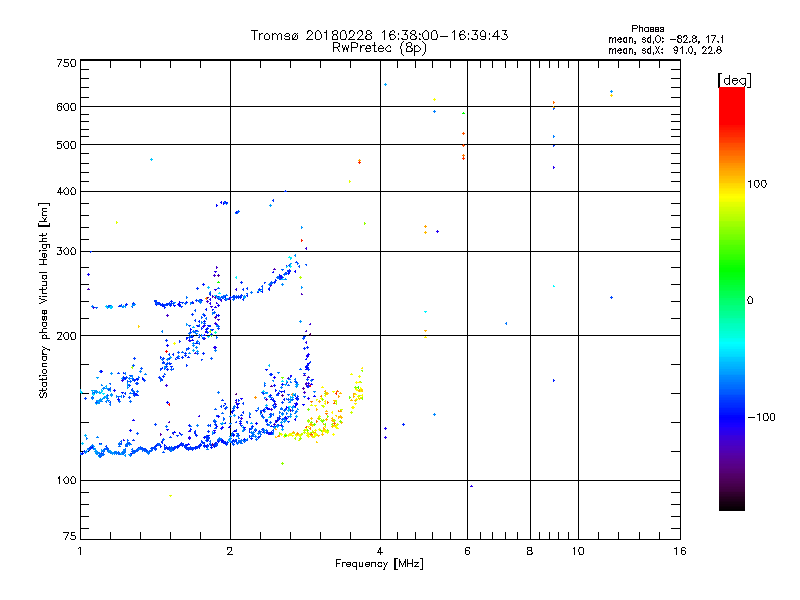
Task: Click the plot title 'Tromsø 20180228 16:38:00-16:39:43'
Action: (379, 35)
